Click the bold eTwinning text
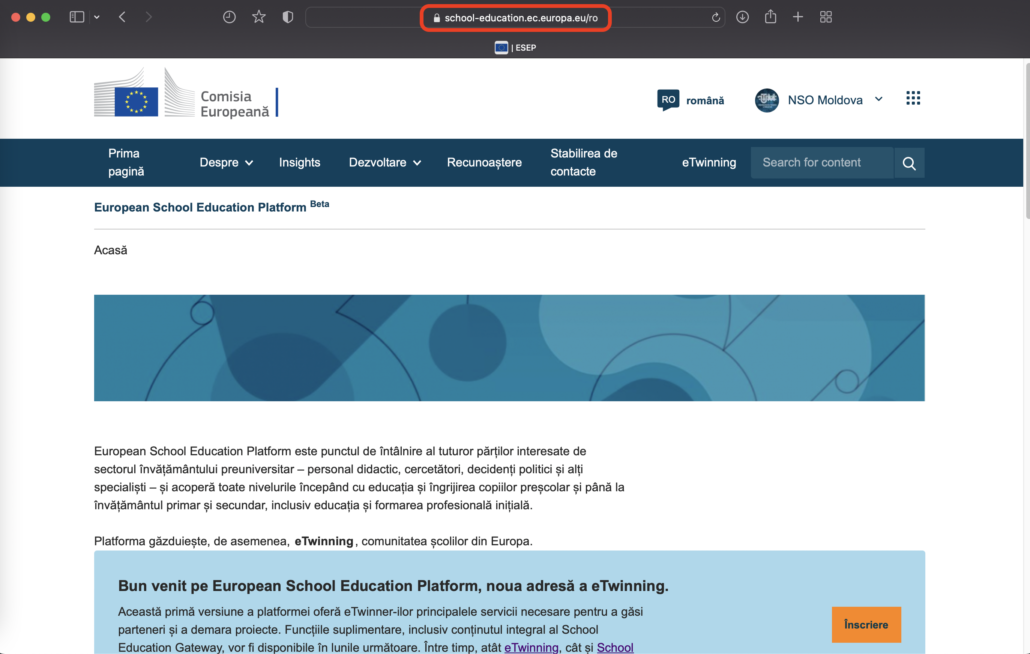Viewport: 1030px width, 654px height. tap(324, 541)
